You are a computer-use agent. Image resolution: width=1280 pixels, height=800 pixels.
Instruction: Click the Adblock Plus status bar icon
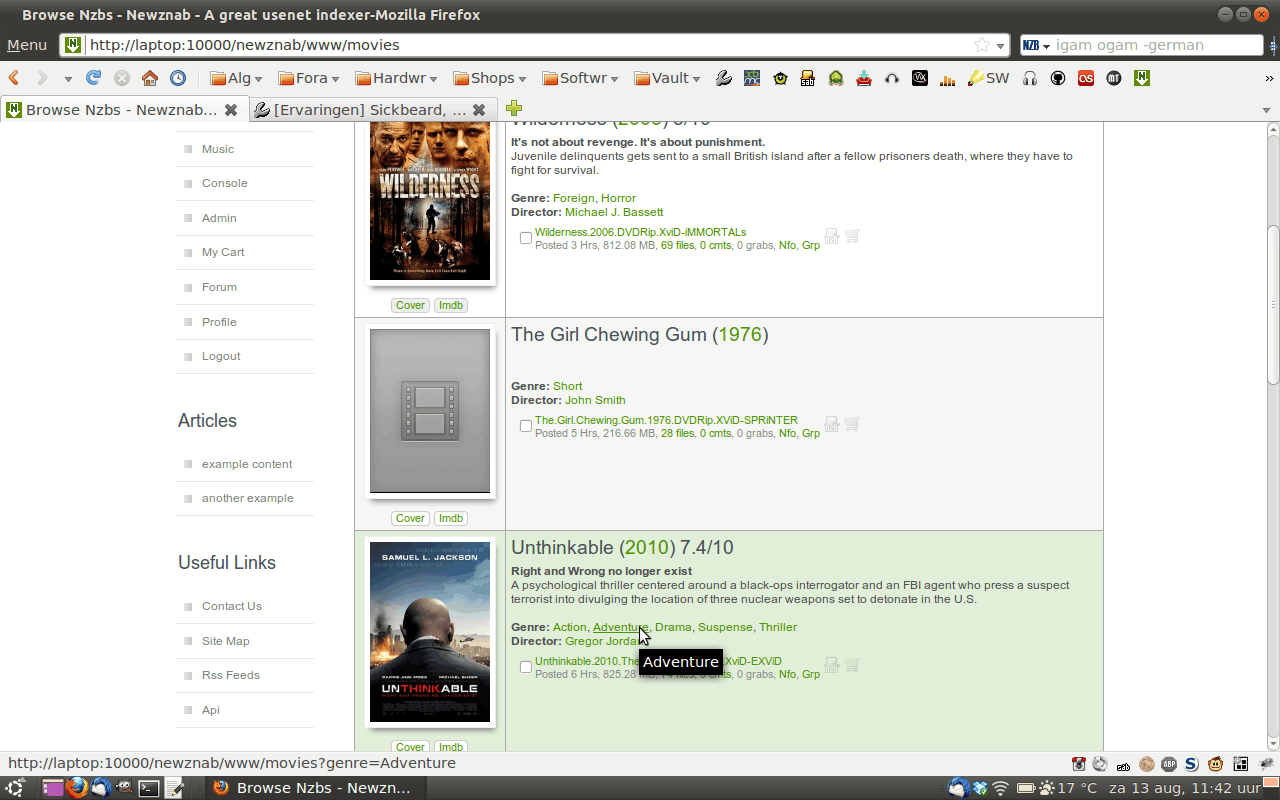click(1169, 764)
